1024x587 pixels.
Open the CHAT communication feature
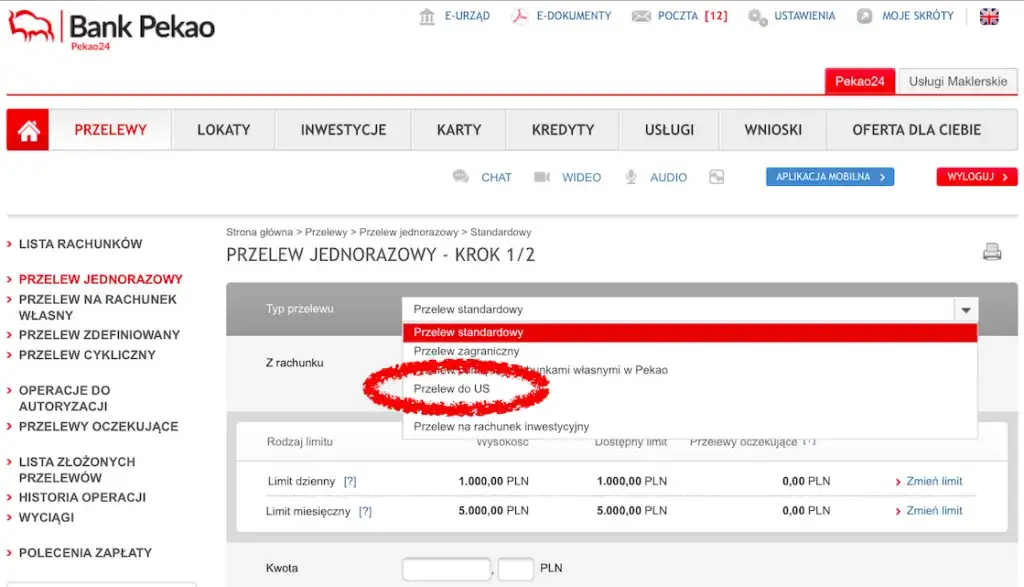coord(495,177)
